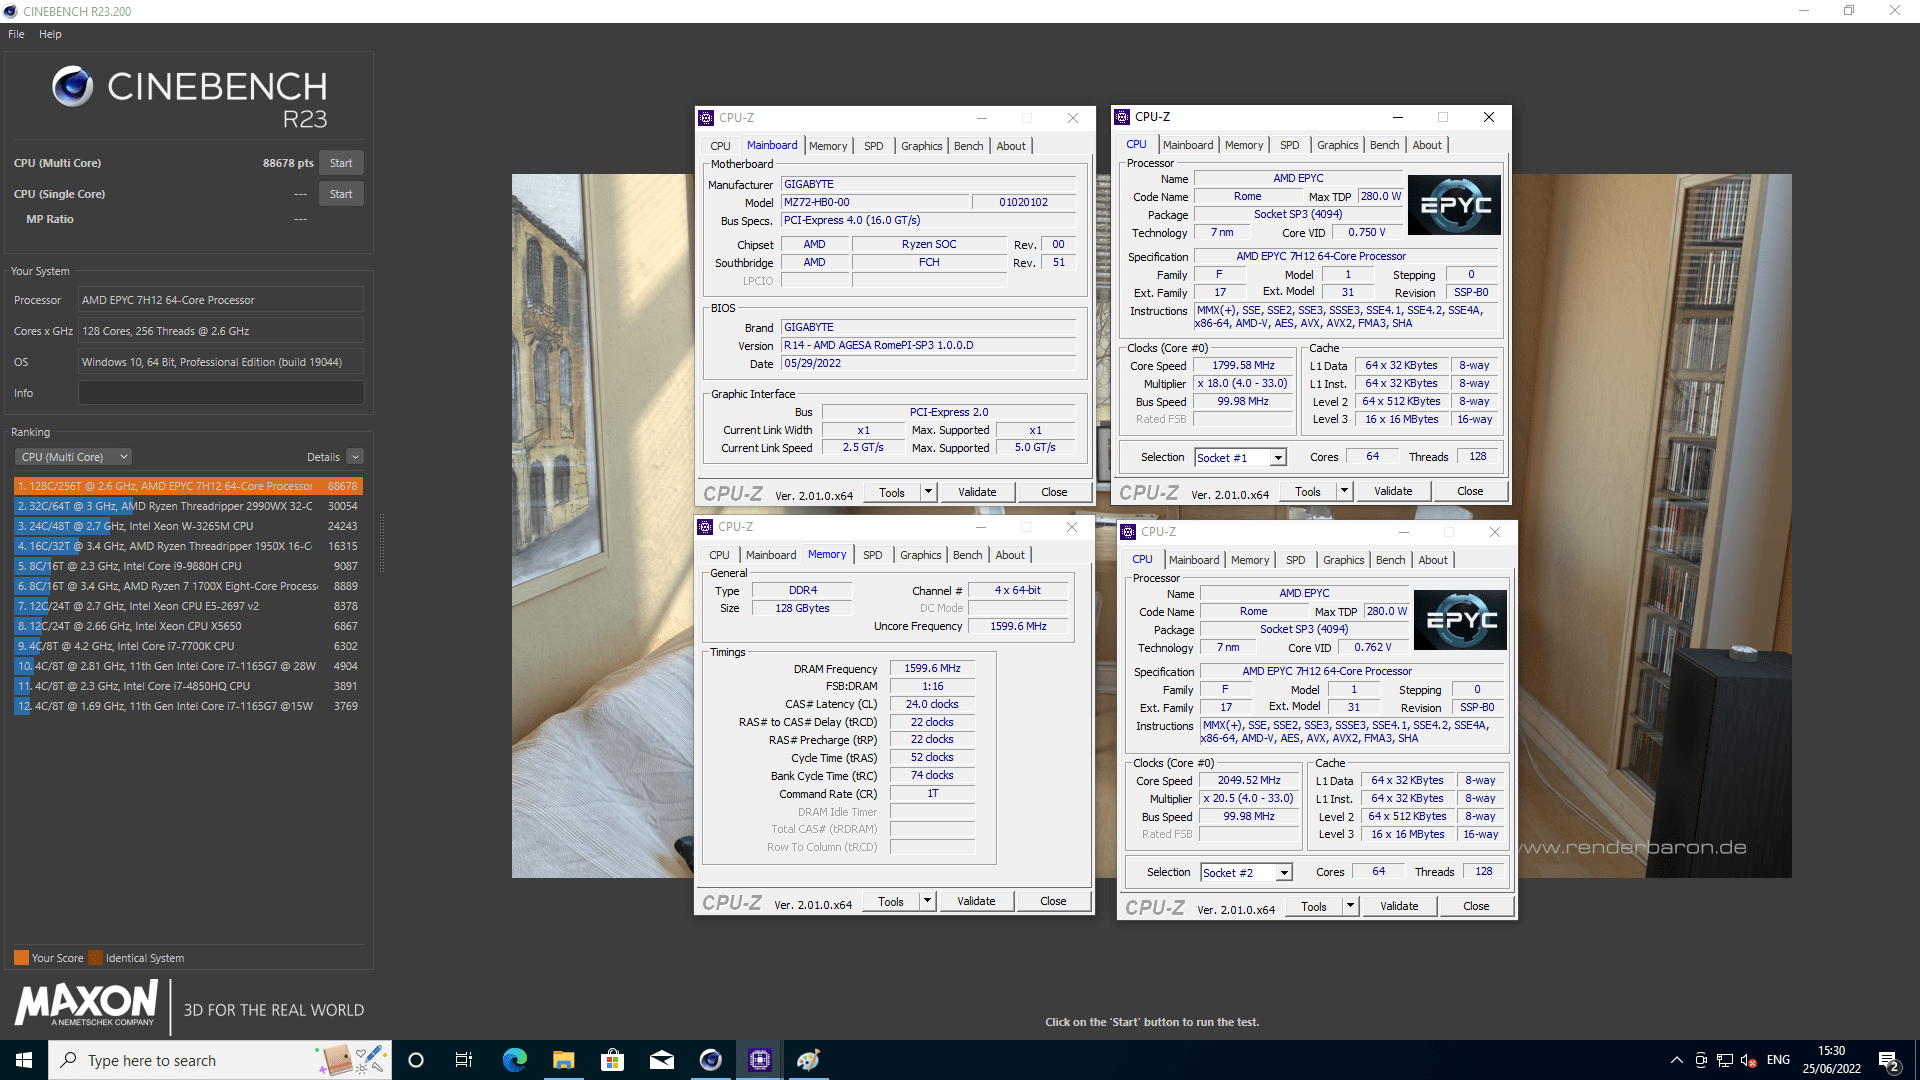Screen dimensions: 1920x1080
Task: Click CPU-Z Memory window title icon
Action: 705,527
